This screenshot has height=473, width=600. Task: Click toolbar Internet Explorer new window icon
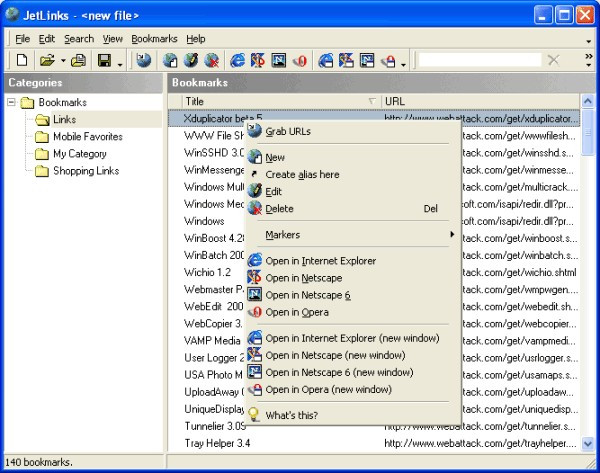tap(325, 60)
